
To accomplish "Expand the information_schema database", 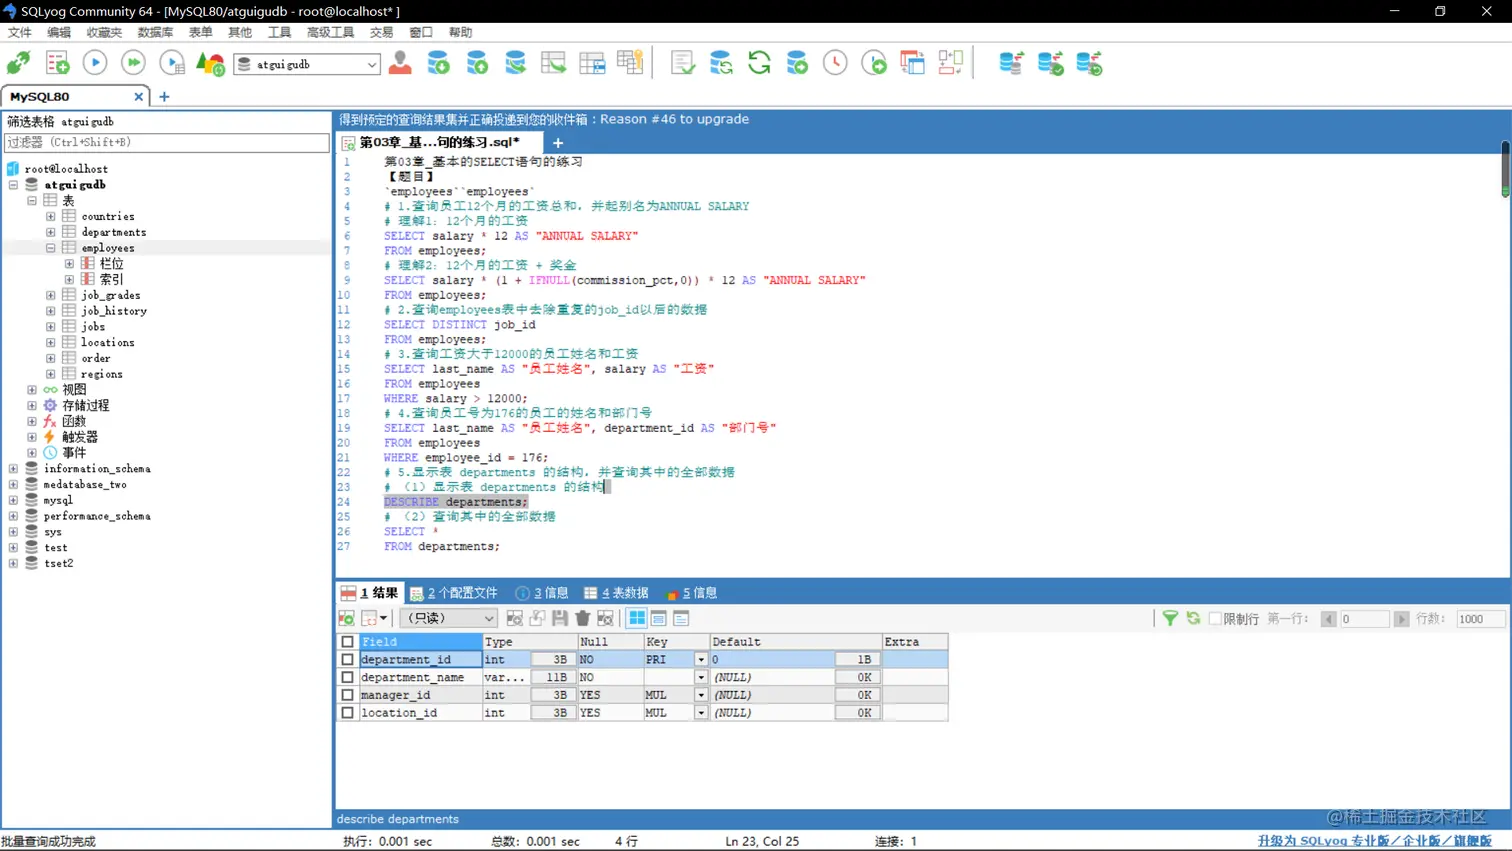I will coord(13,469).
